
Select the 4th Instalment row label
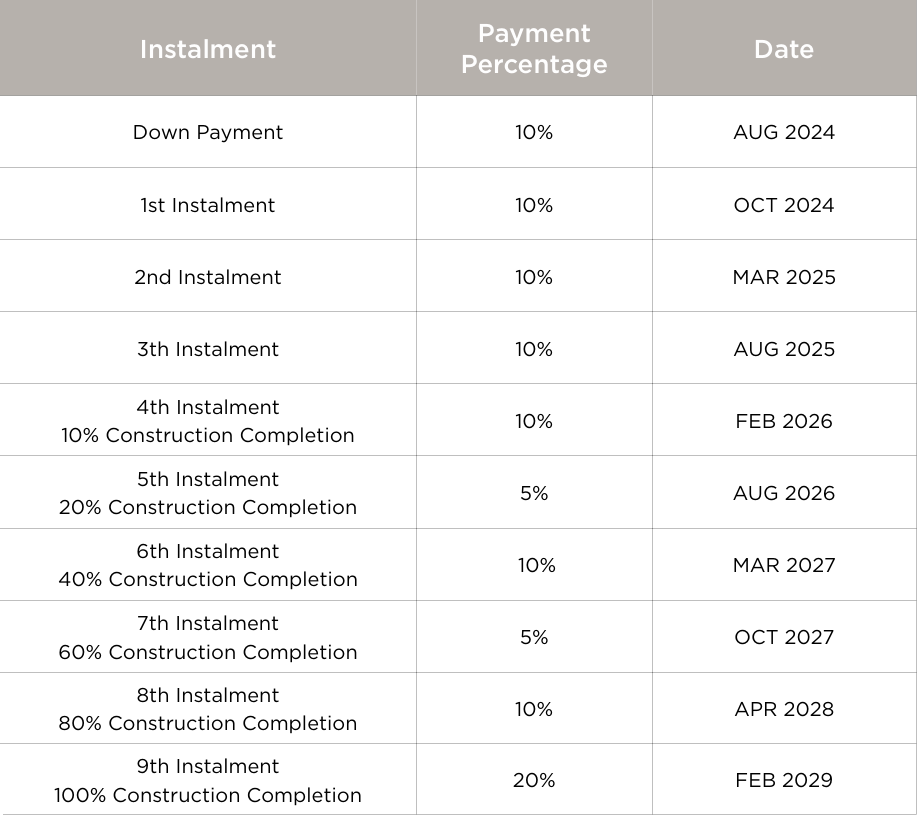pyautogui.click(x=208, y=407)
